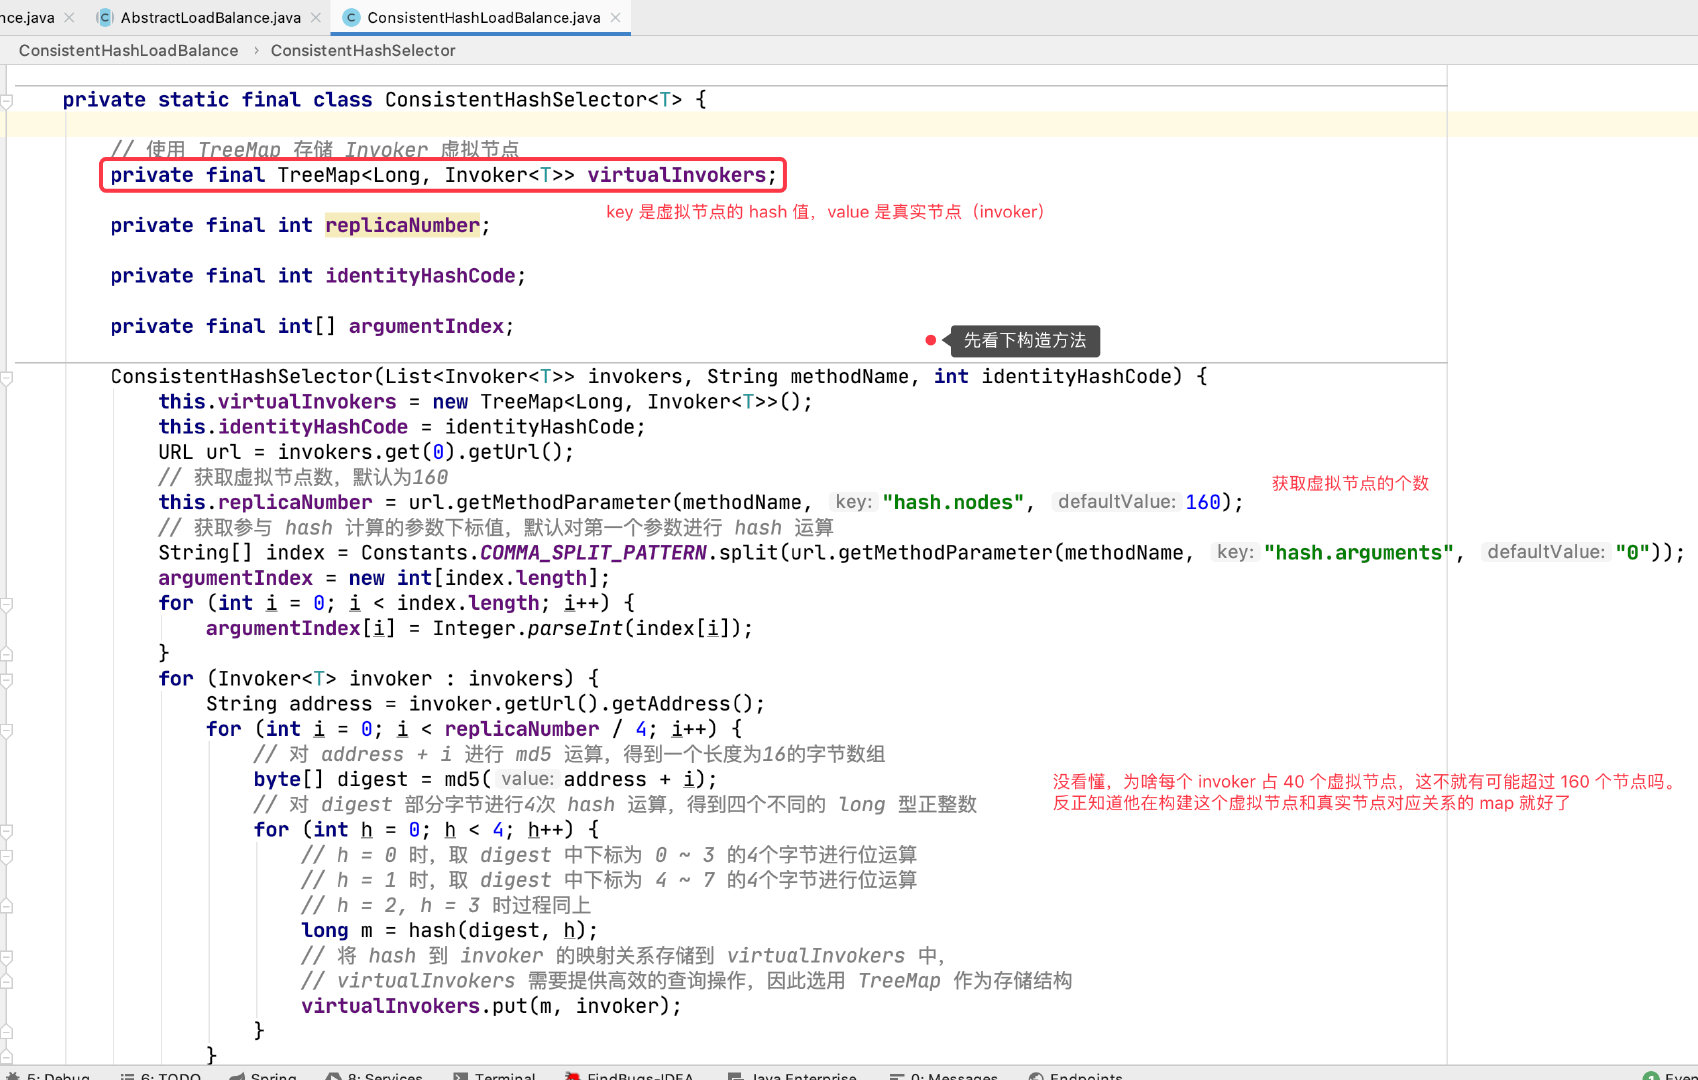Collapse the 'for (Invoker<T> invoker : invokers)' loop
The height and width of the screenshot is (1080, 1698).
click(x=6, y=680)
